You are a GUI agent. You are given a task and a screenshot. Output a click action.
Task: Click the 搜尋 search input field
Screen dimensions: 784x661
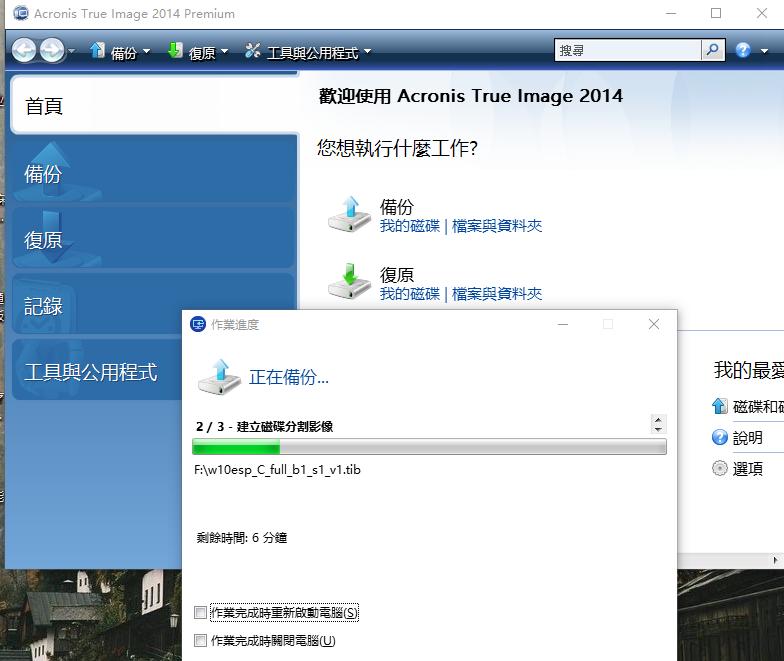tap(628, 50)
